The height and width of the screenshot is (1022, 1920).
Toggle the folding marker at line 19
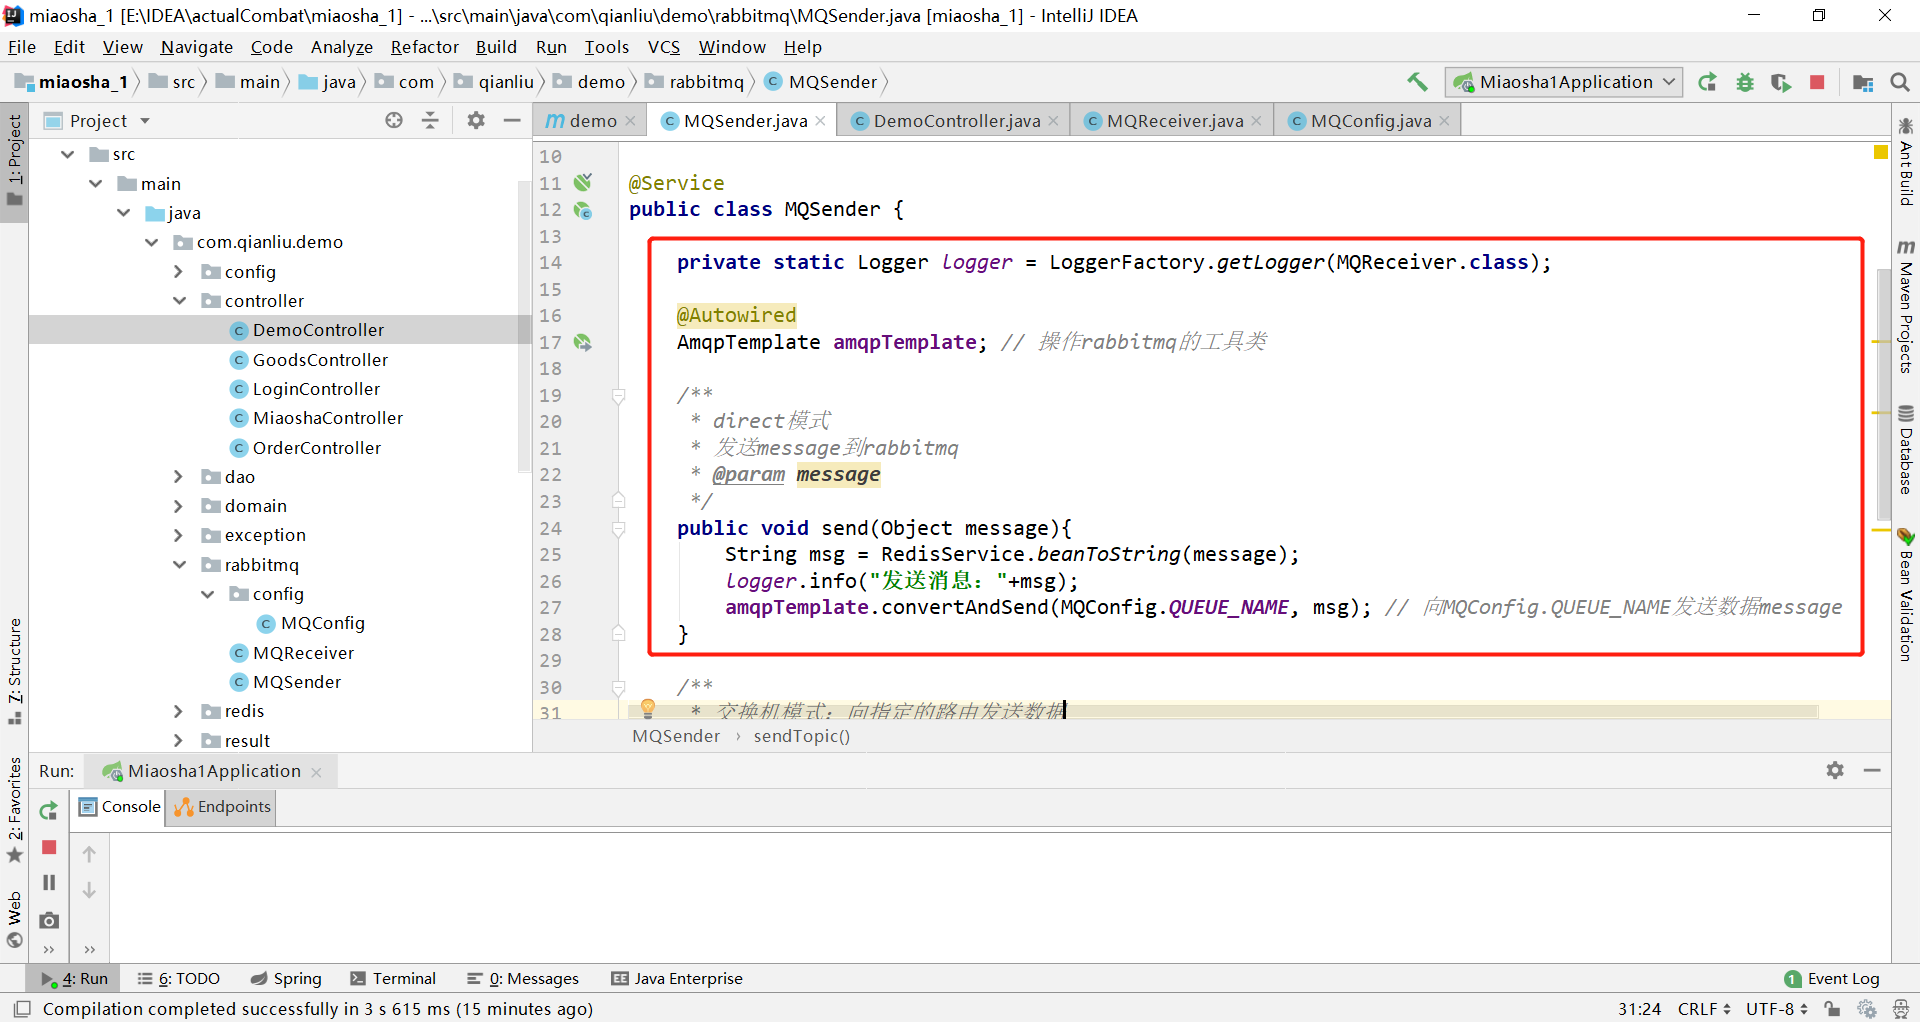click(x=619, y=396)
